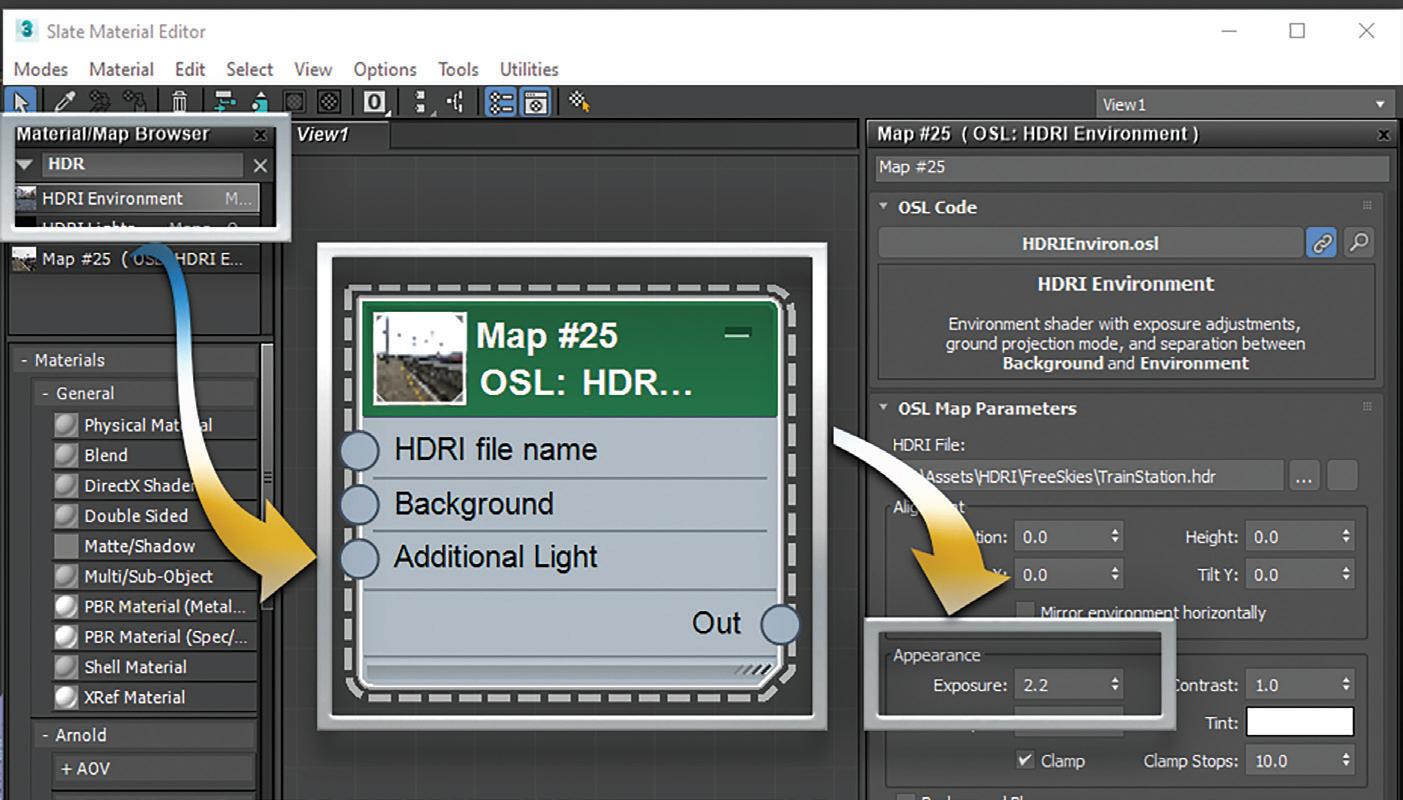Click the Lay Out Children icon
Screen dimensions: 1403x800
click(x=456, y=102)
